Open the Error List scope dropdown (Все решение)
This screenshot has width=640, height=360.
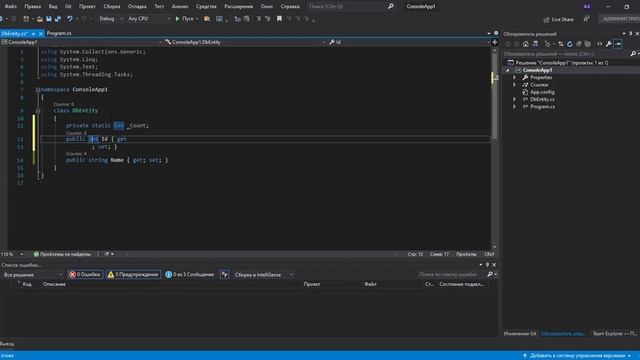click(33, 275)
